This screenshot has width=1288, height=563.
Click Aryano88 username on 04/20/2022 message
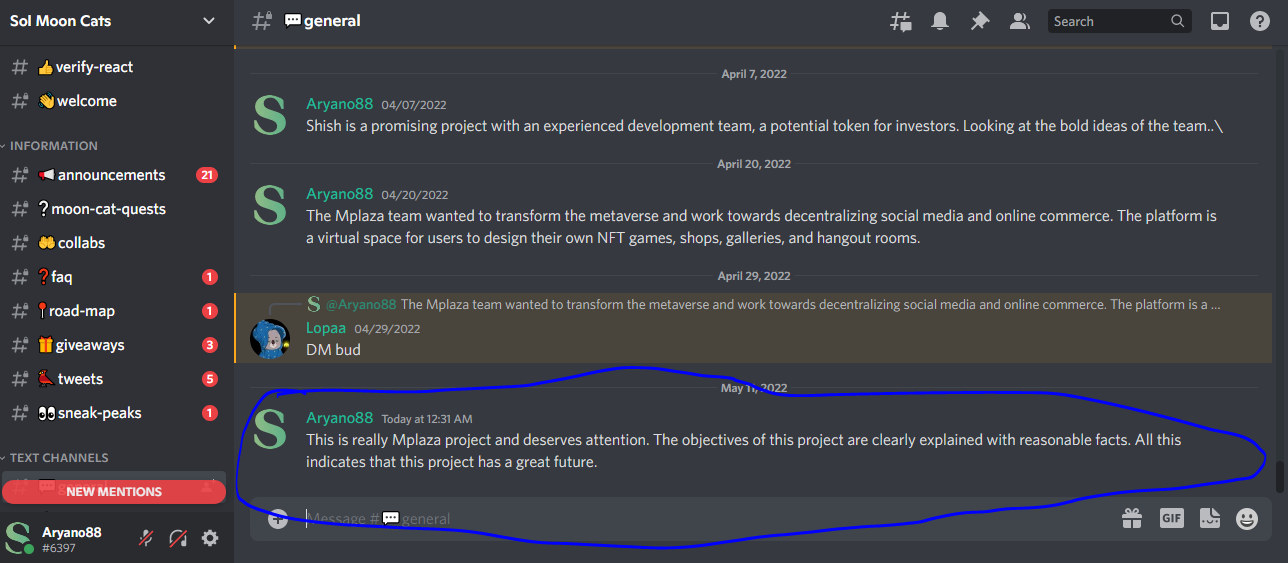tap(340, 194)
